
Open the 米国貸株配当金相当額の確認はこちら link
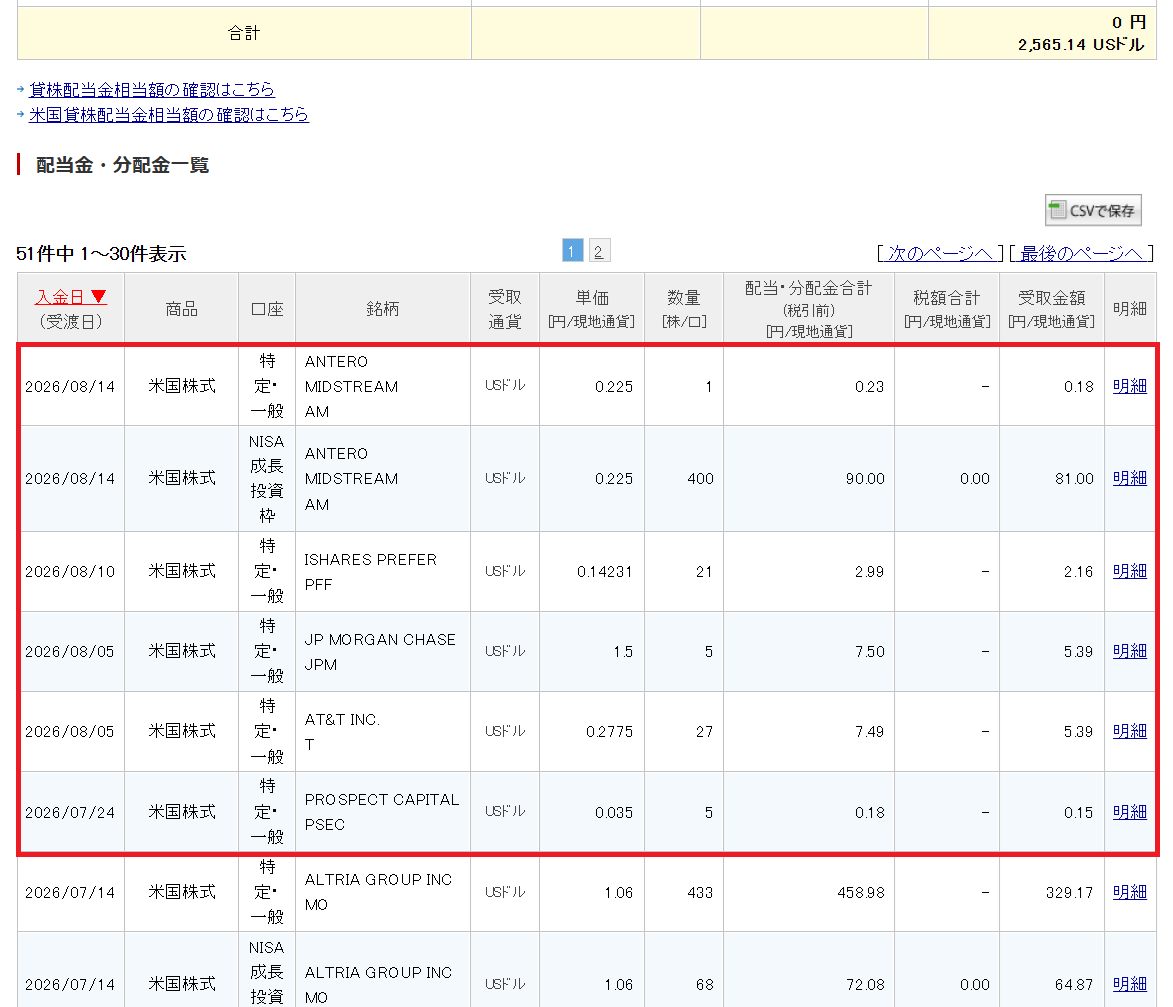pos(168,114)
